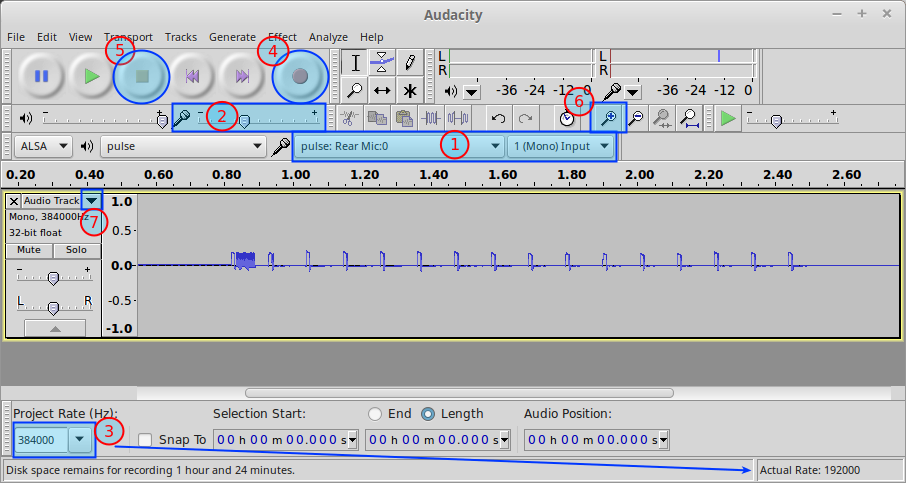
Task: Toggle the track Solo button
Action: [76, 250]
